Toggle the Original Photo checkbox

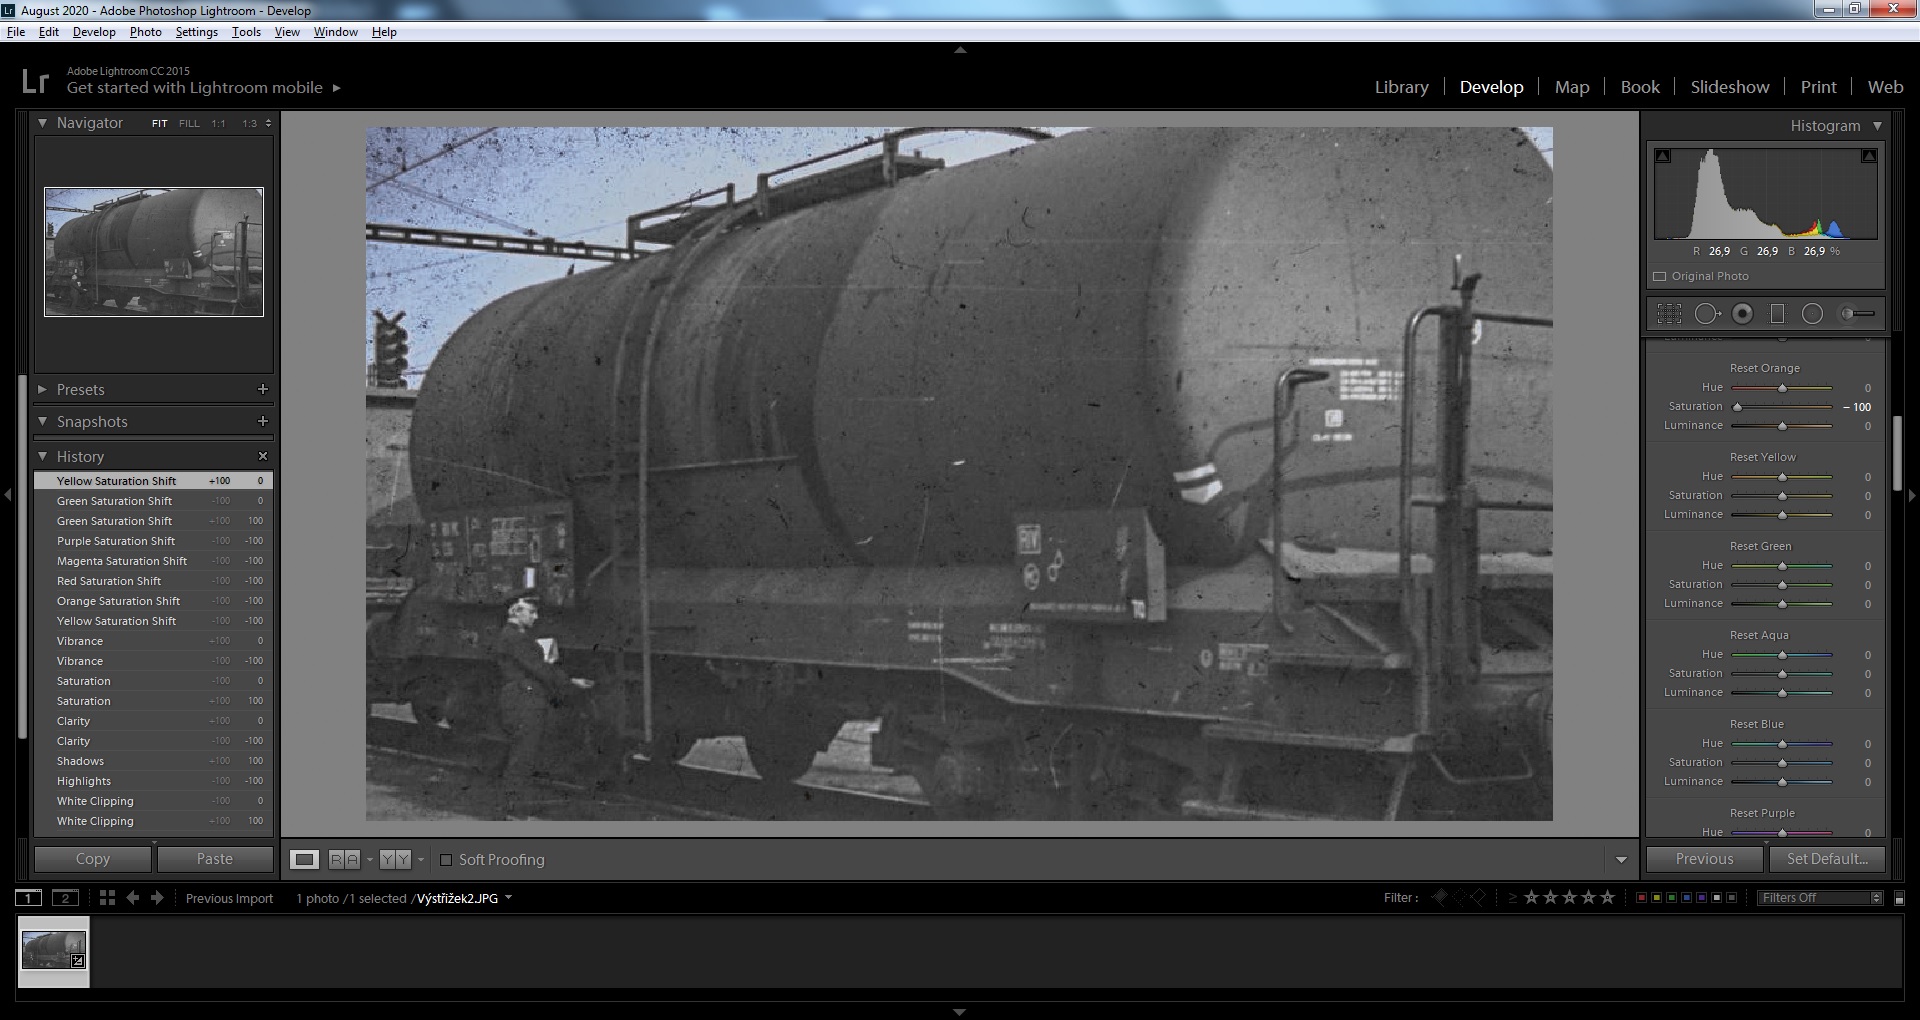tap(1660, 276)
